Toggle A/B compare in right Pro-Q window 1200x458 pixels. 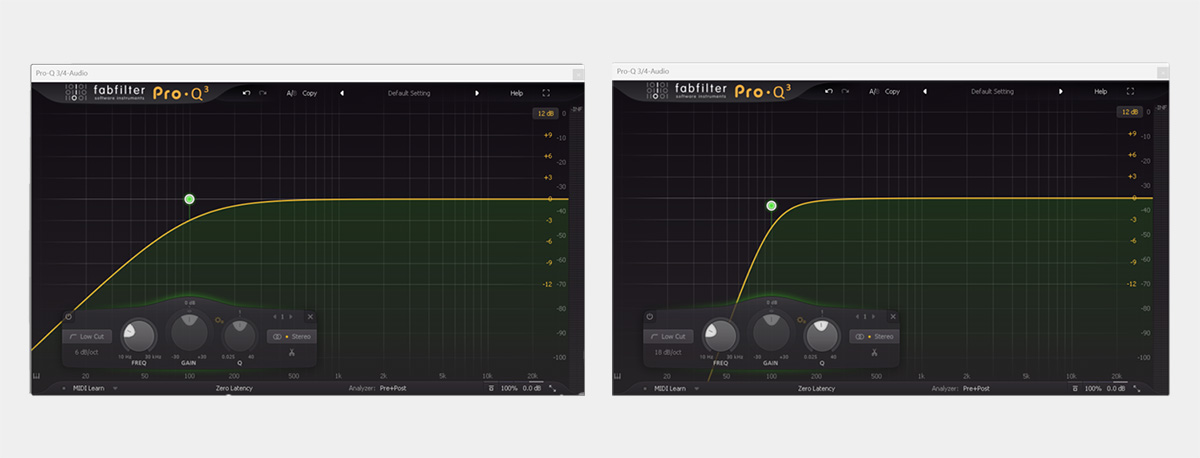coord(874,91)
